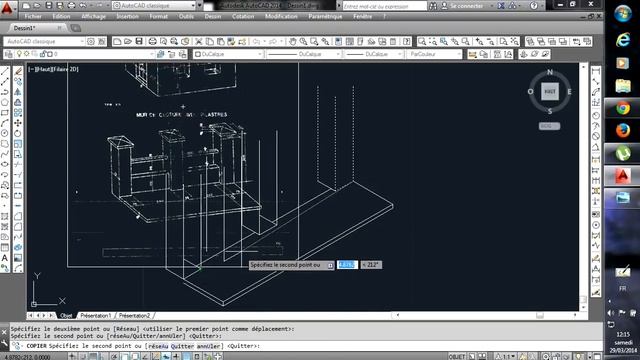The height and width of the screenshot is (360, 640).
Task: Click the distance input field near cursor
Action: pos(347,265)
